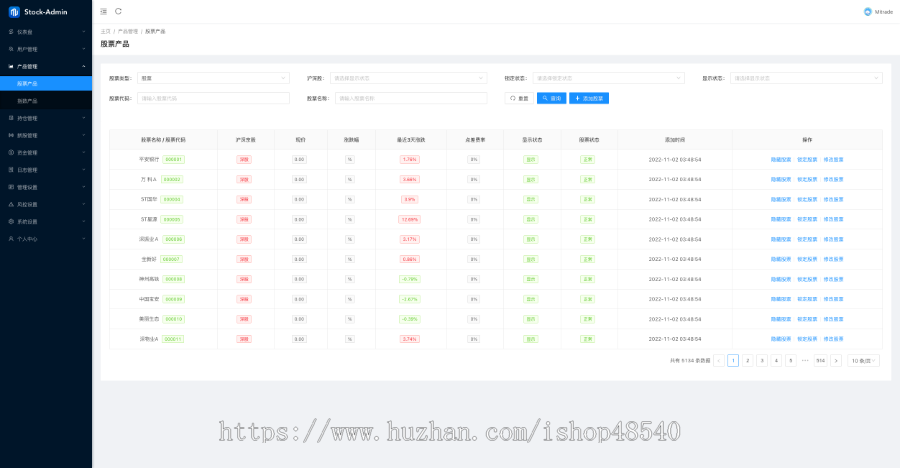Go to previous page with left arrow
This screenshot has width=900, height=468.
719,361
